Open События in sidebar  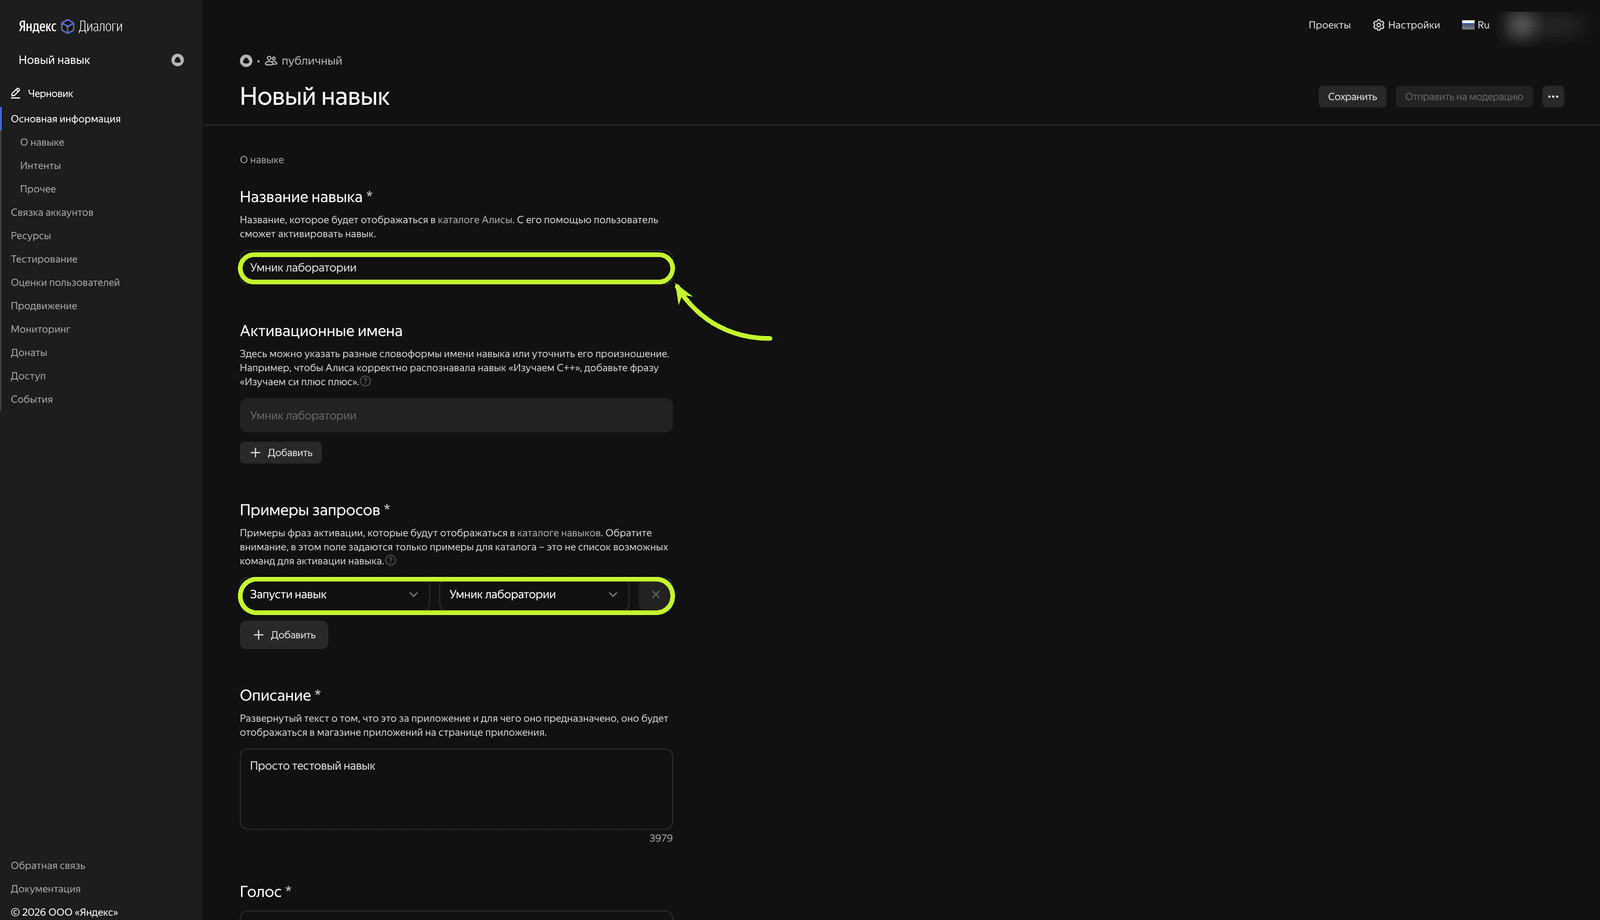(32, 399)
